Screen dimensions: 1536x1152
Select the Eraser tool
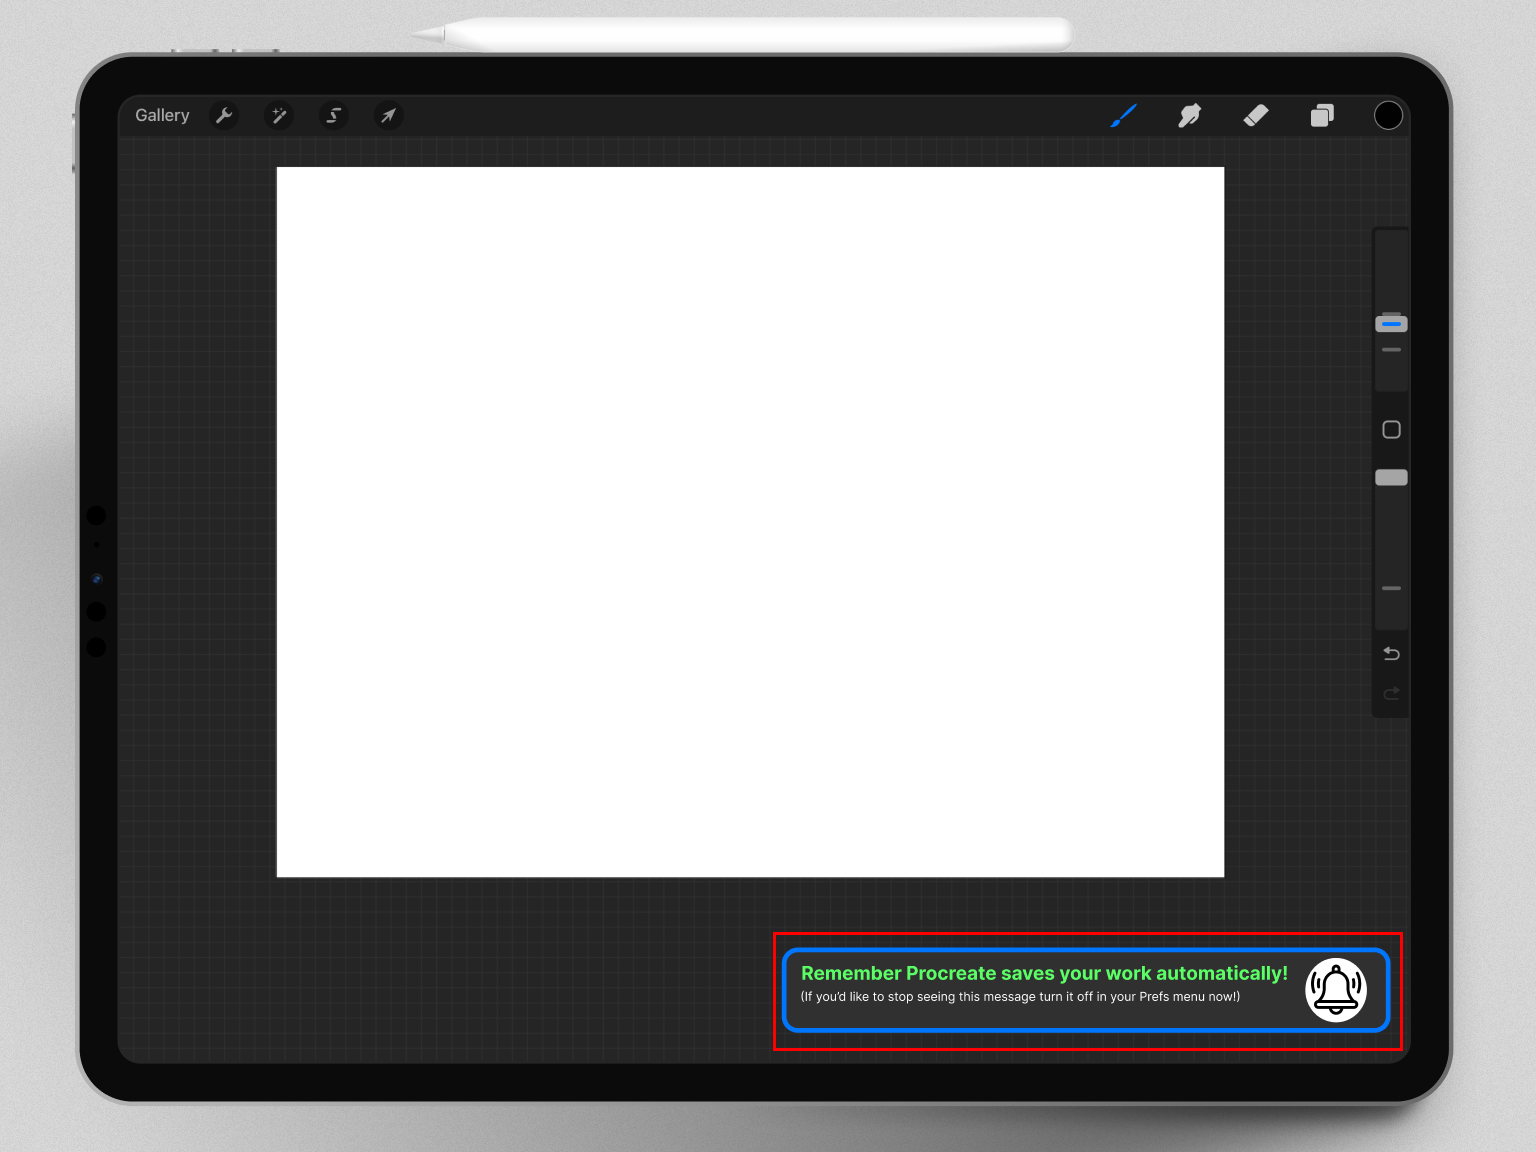[1256, 116]
